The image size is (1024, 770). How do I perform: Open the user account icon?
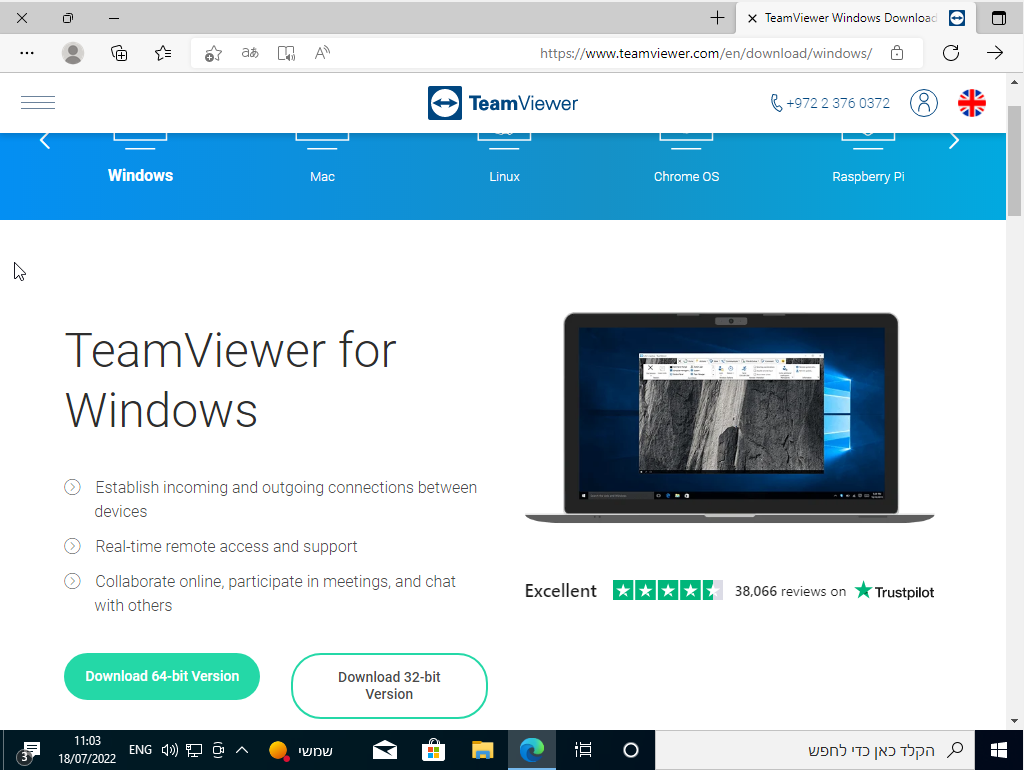coord(923,103)
